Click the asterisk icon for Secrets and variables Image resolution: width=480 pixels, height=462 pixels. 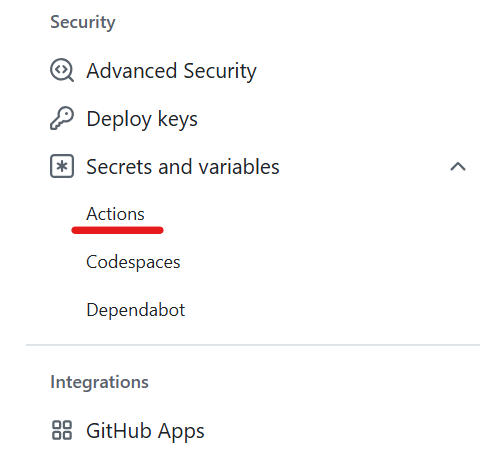[x=62, y=166]
